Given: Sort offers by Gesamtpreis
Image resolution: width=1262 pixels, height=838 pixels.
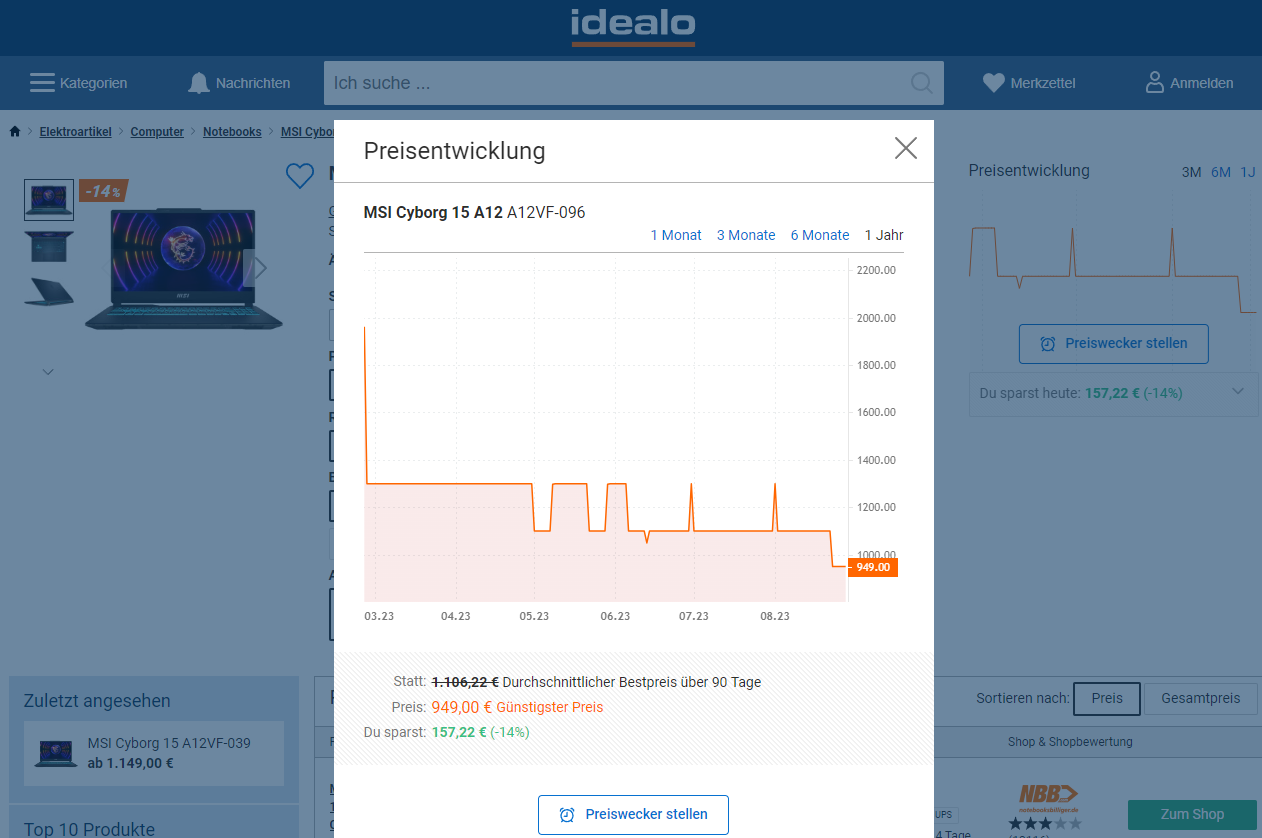Looking at the screenshot, I should 1200,699.
